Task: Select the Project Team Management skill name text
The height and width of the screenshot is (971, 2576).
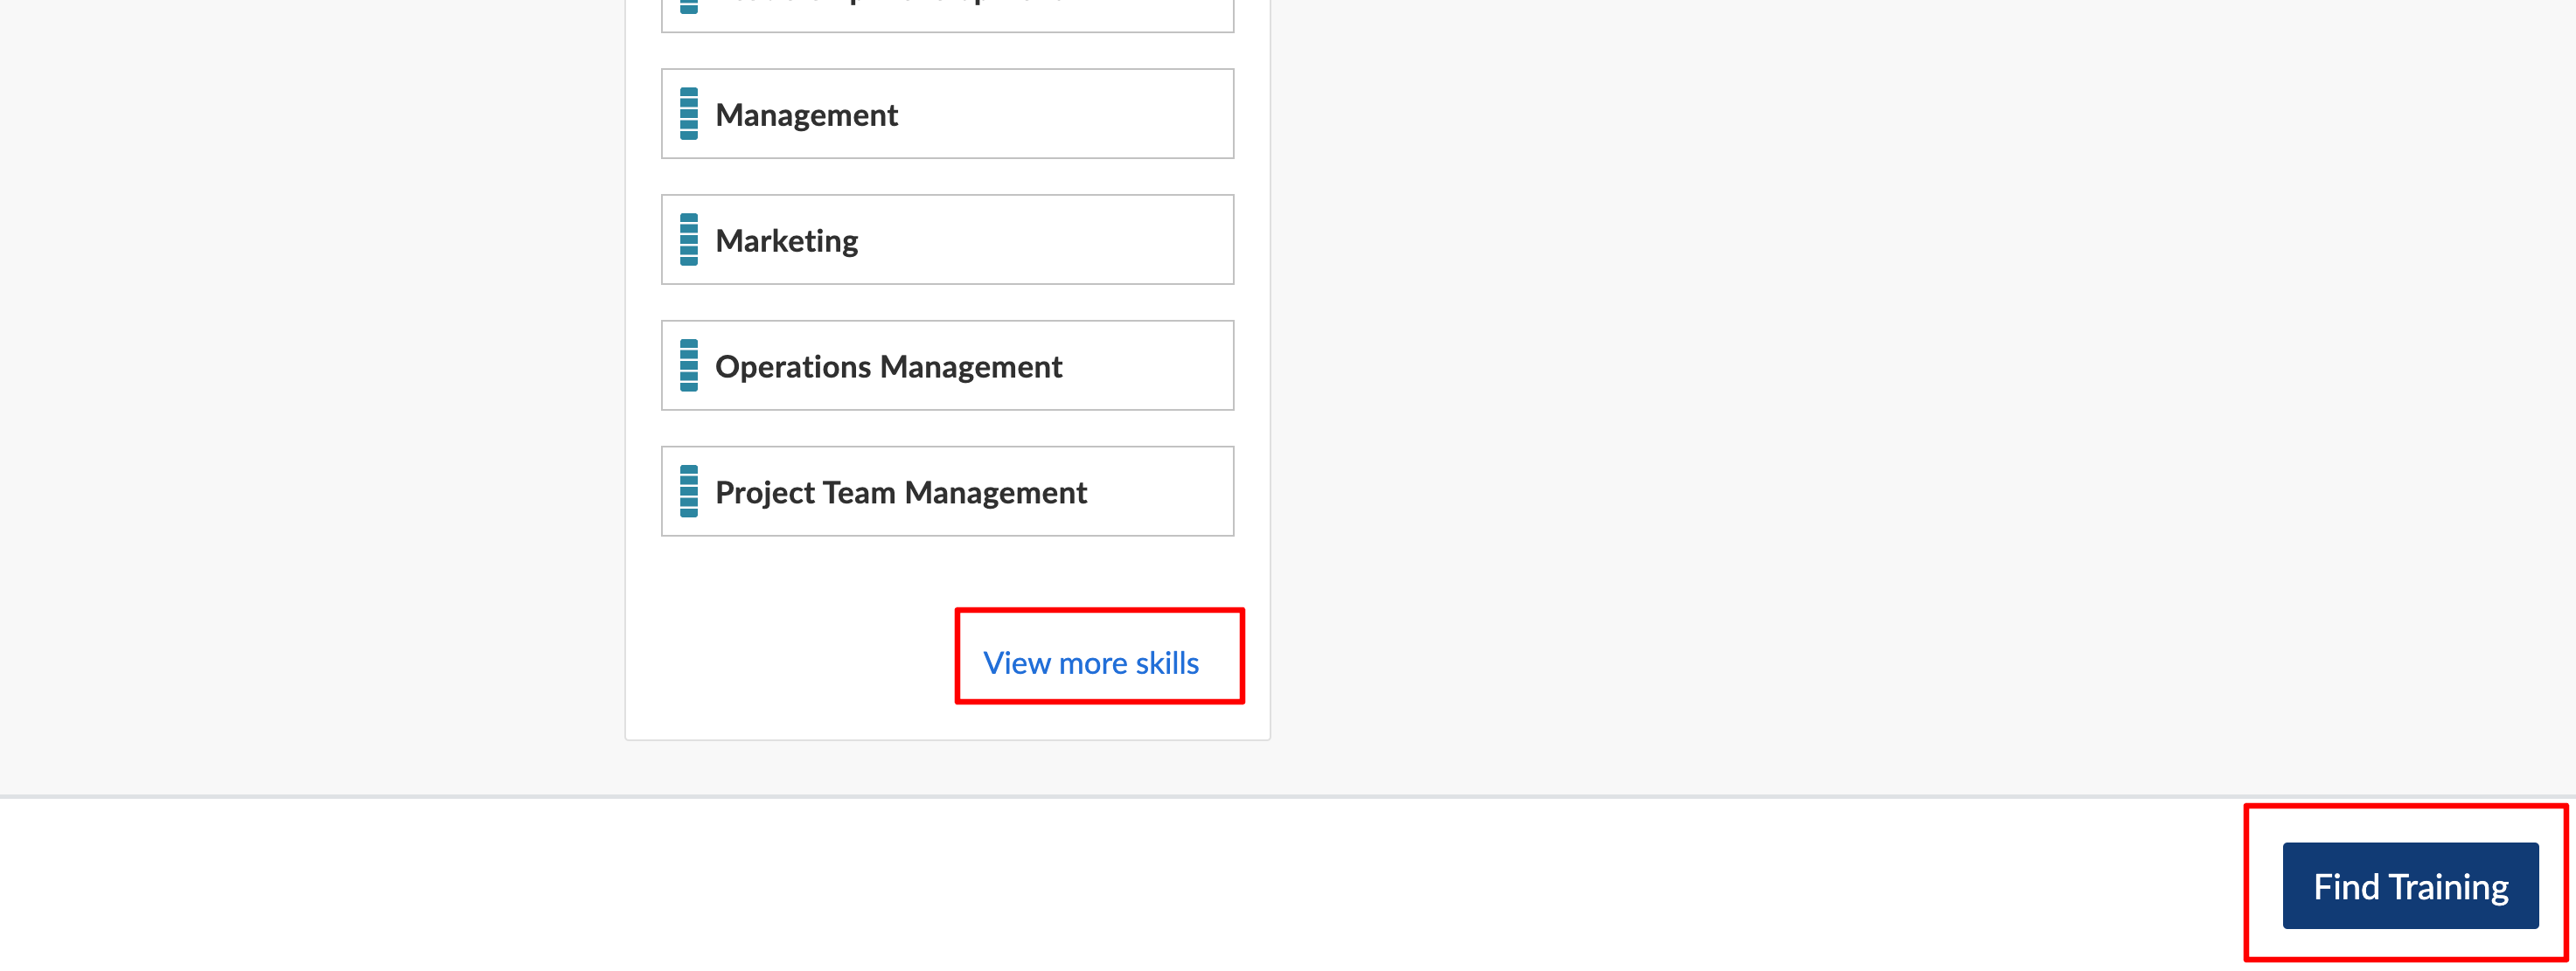Action: (900, 493)
